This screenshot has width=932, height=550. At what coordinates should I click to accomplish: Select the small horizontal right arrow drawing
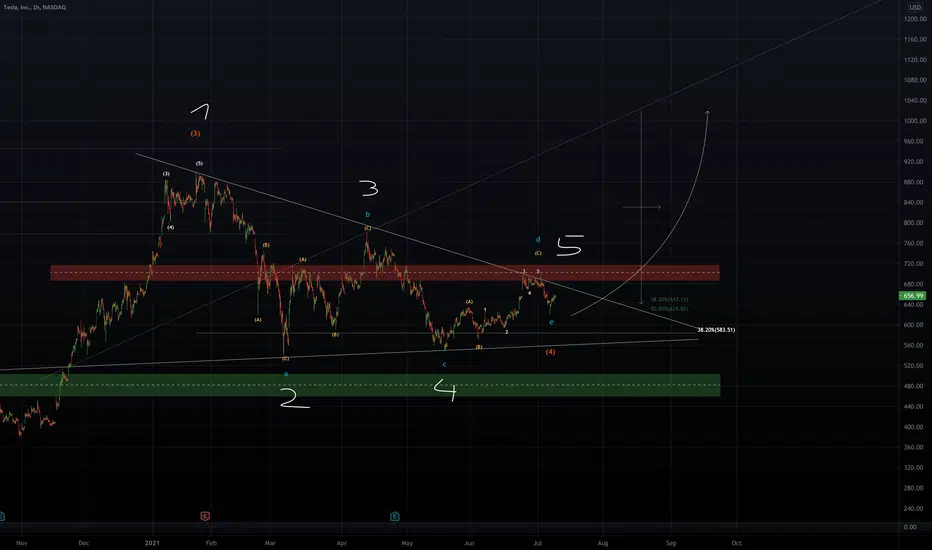click(641, 207)
